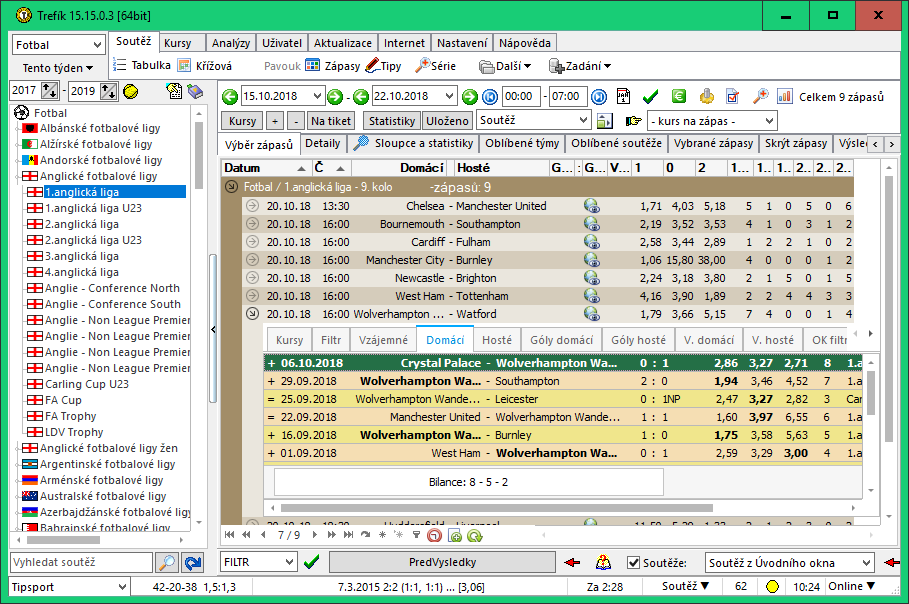
Task: Click the green checkmark icon in date toolbar
Action: [650, 96]
